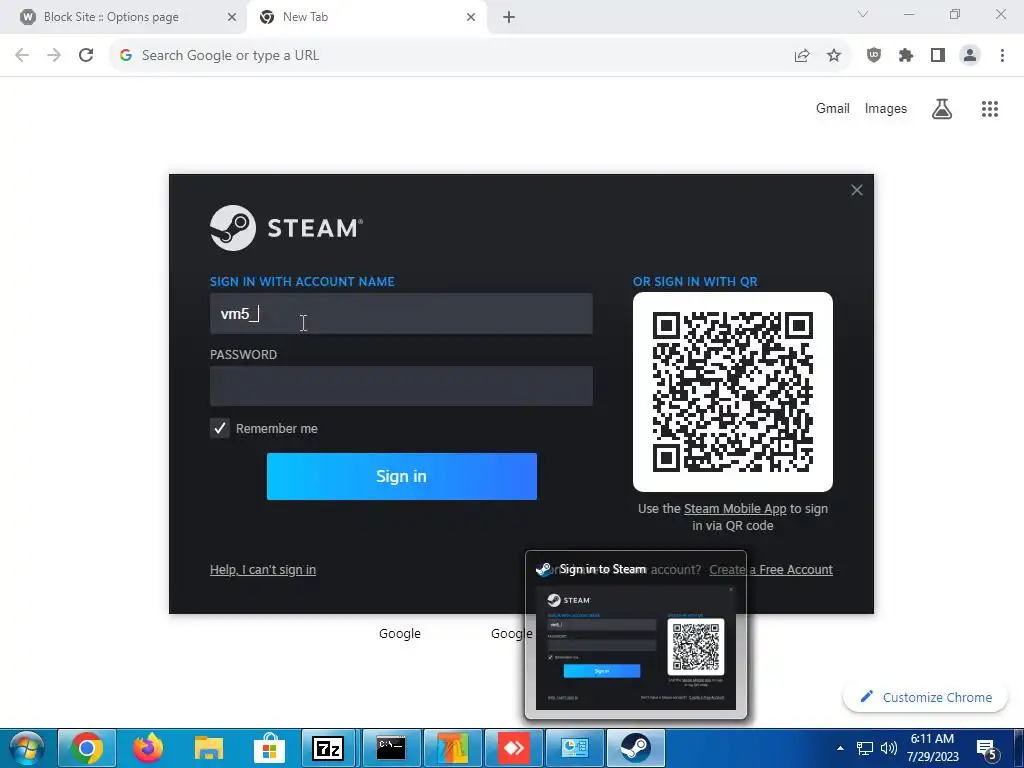This screenshot has height=768, width=1024.
Task: Uncheck the Remember me checkbox
Action: click(x=219, y=428)
